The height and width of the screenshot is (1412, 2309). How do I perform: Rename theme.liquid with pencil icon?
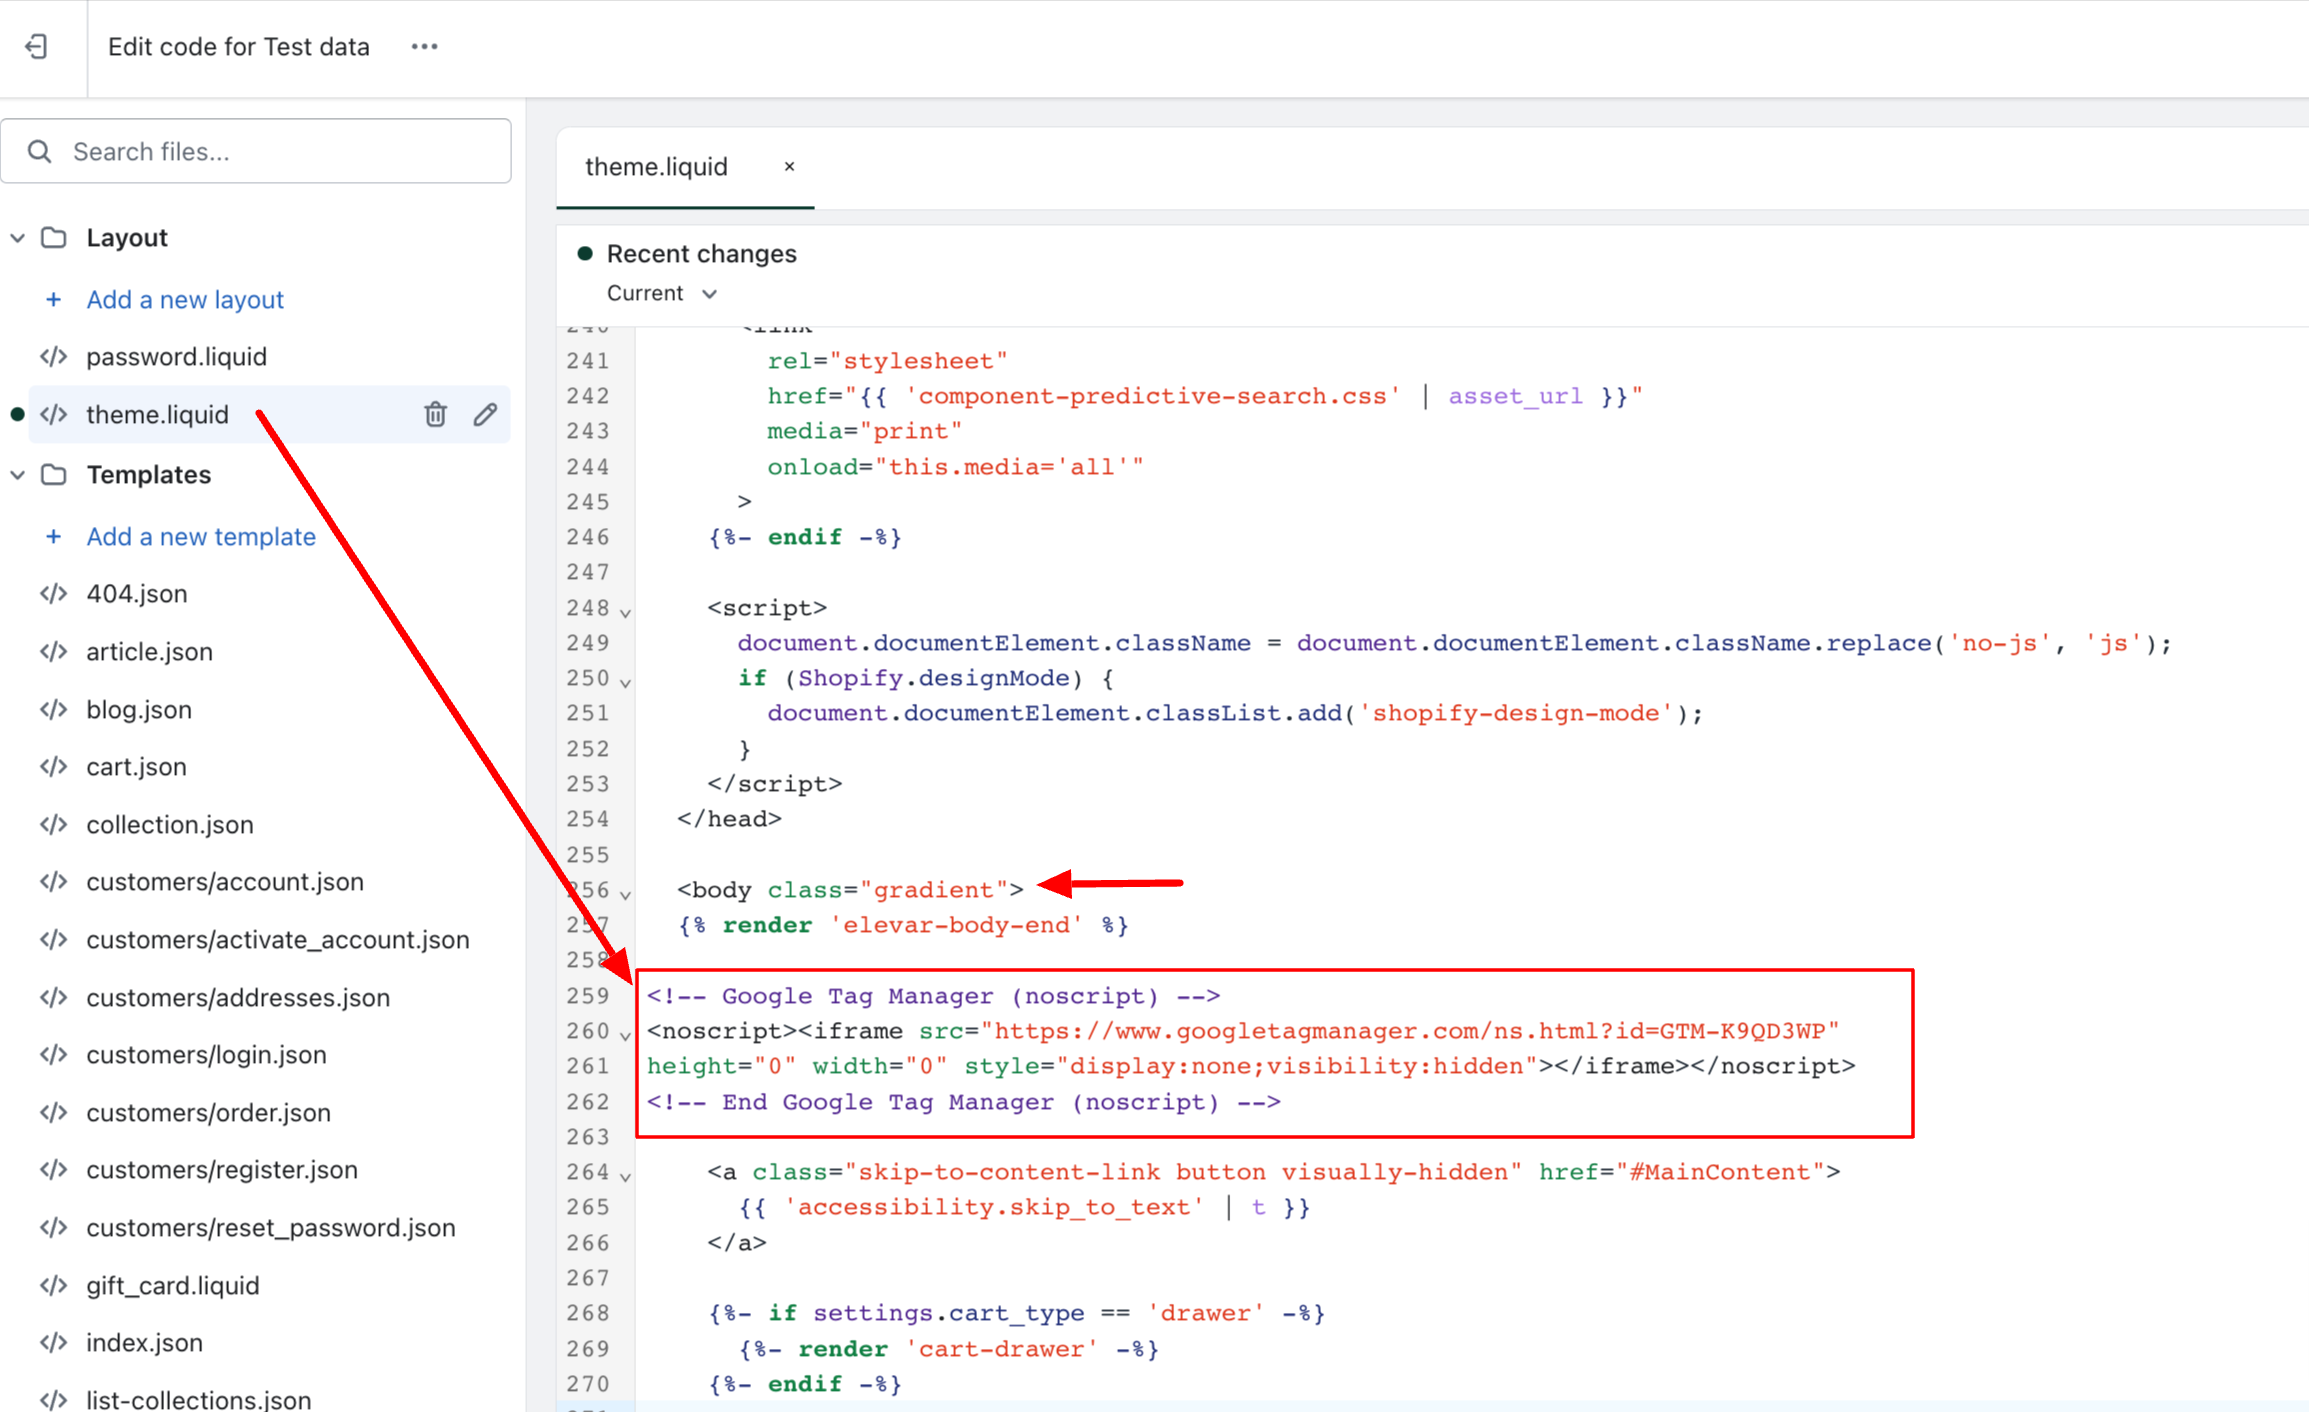click(x=485, y=414)
